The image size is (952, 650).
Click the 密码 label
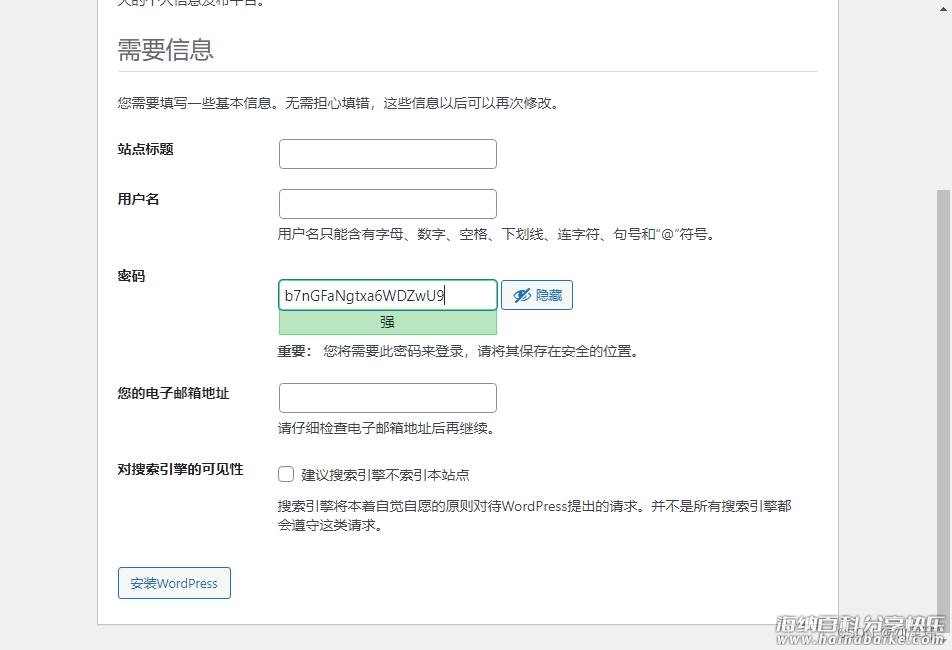pos(132,276)
